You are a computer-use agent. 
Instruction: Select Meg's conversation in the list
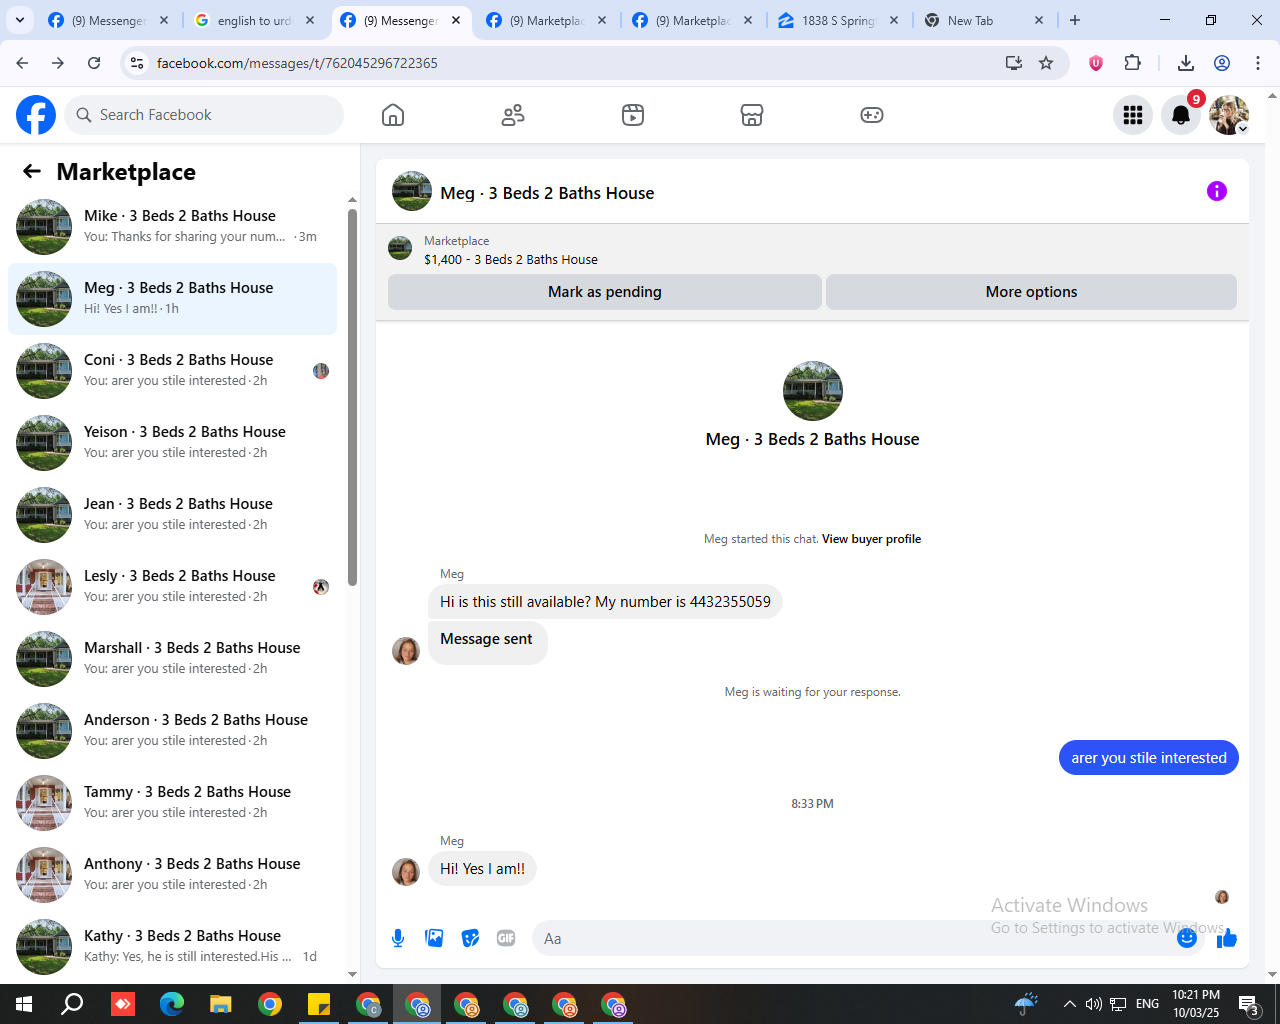172,299
